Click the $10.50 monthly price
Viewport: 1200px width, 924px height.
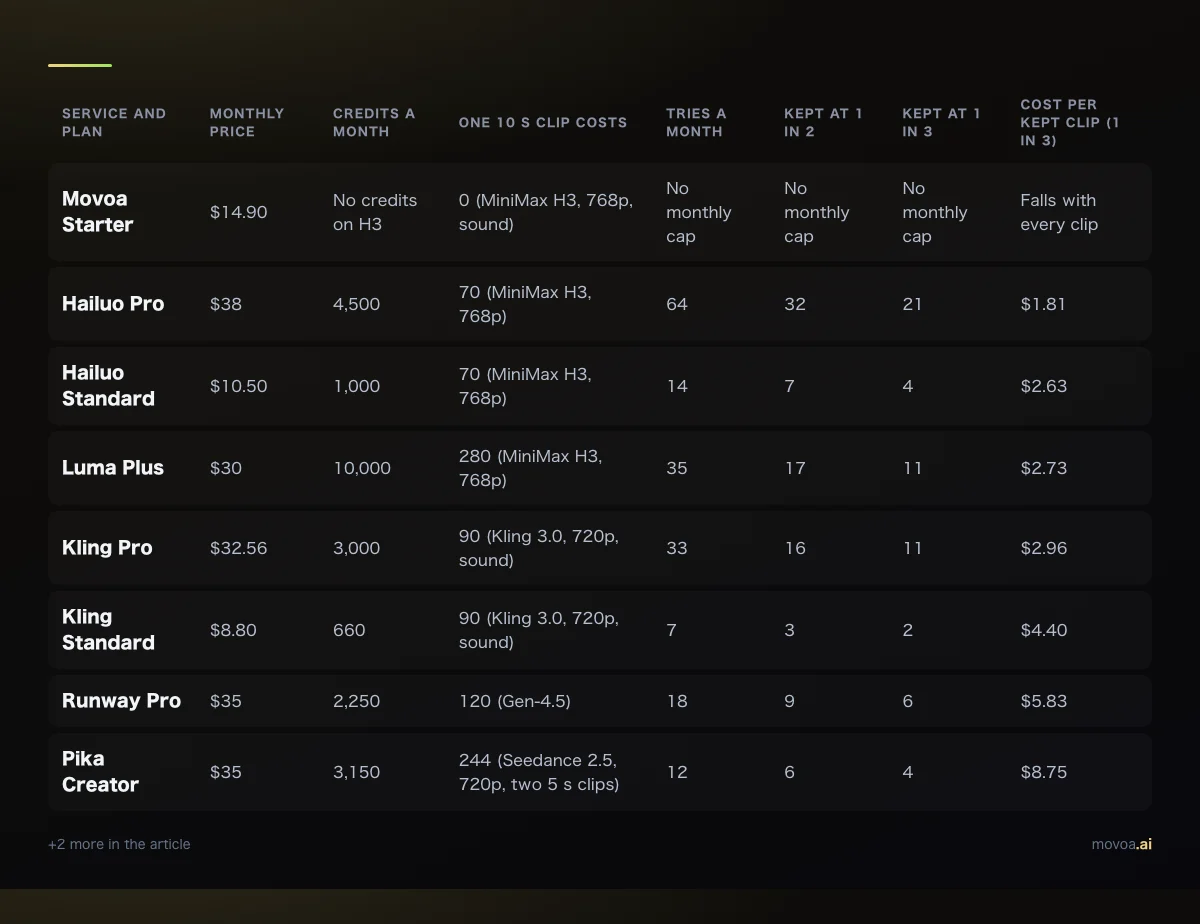point(238,386)
